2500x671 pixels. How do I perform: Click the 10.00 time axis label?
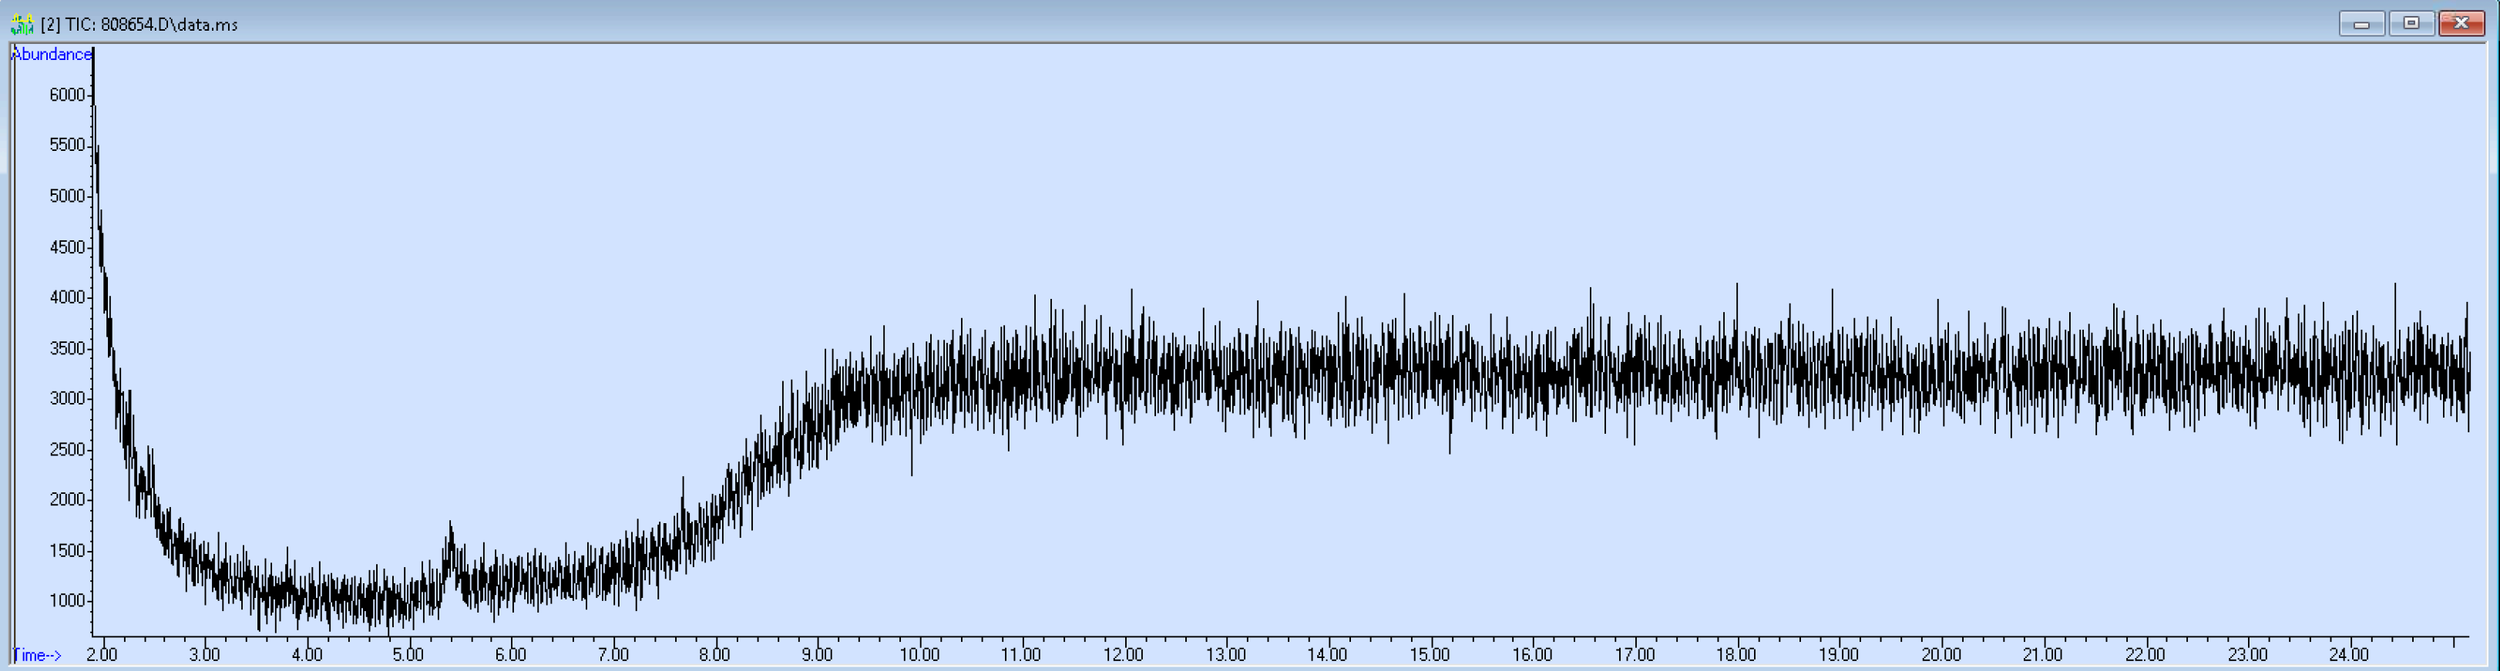tap(919, 655)
